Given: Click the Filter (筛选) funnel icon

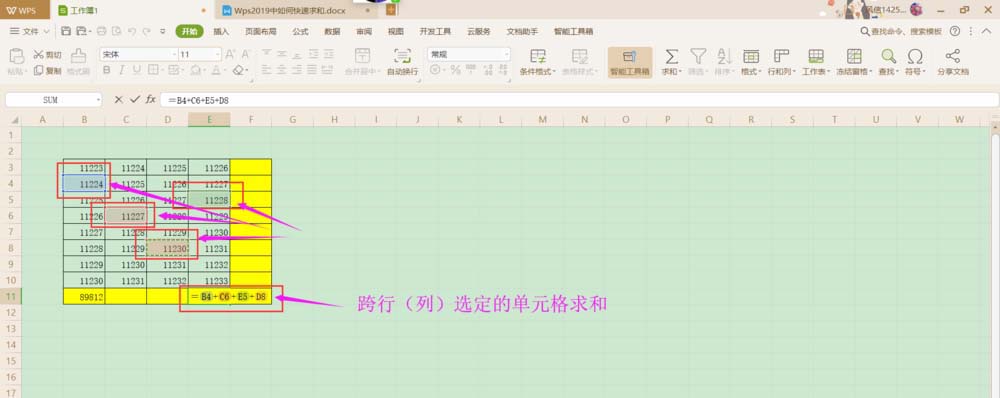Looking at the screenshot, I should tap(698, 56).
